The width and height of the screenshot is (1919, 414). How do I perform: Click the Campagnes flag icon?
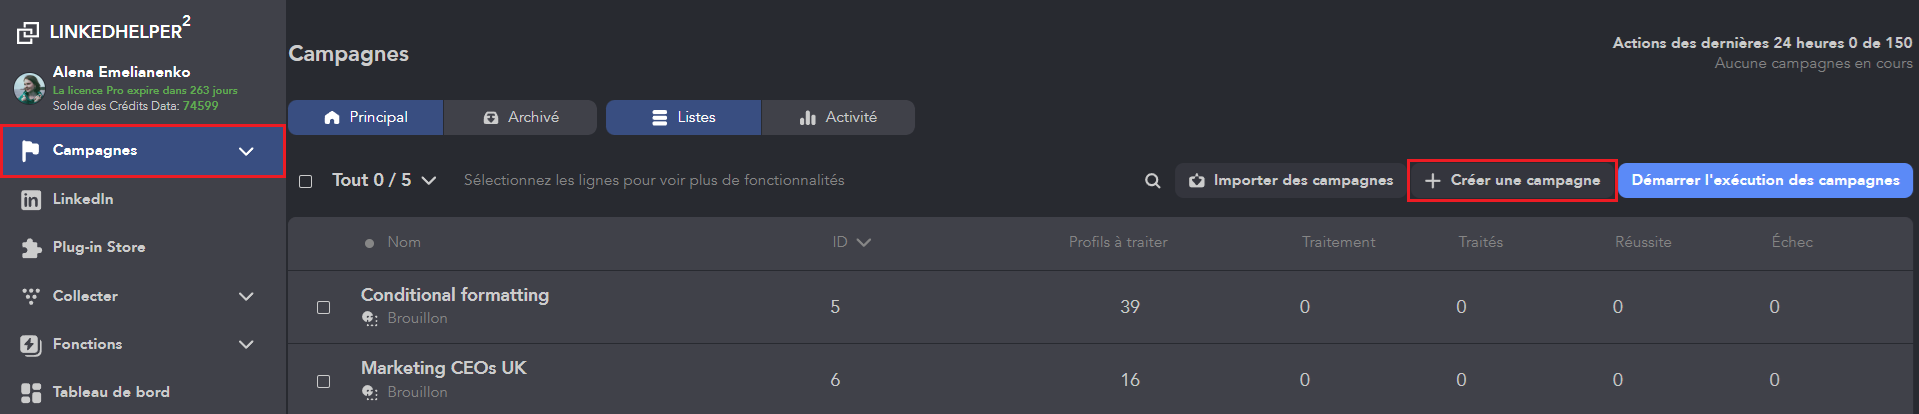point(31,150)
